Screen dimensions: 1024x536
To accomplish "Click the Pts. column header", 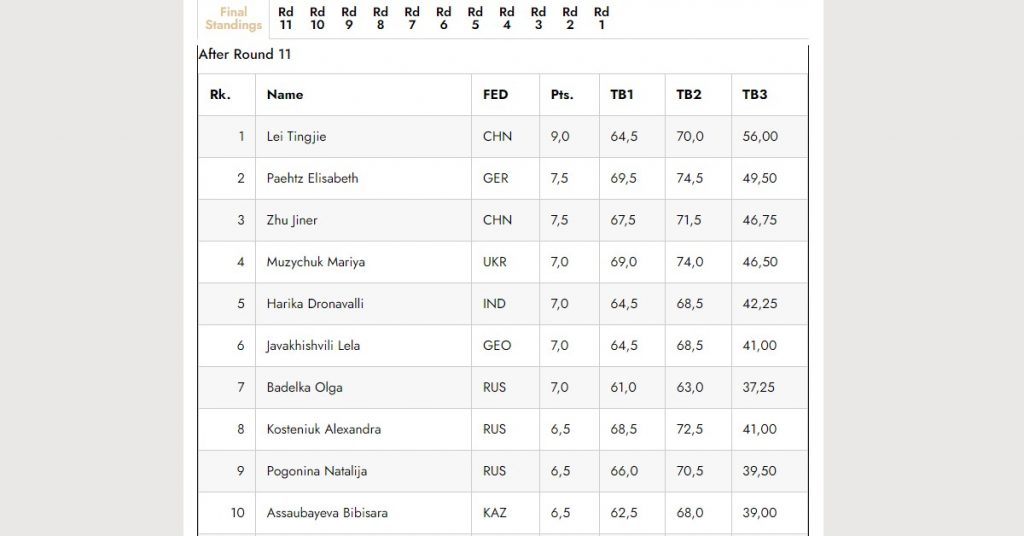I will 562,95.
